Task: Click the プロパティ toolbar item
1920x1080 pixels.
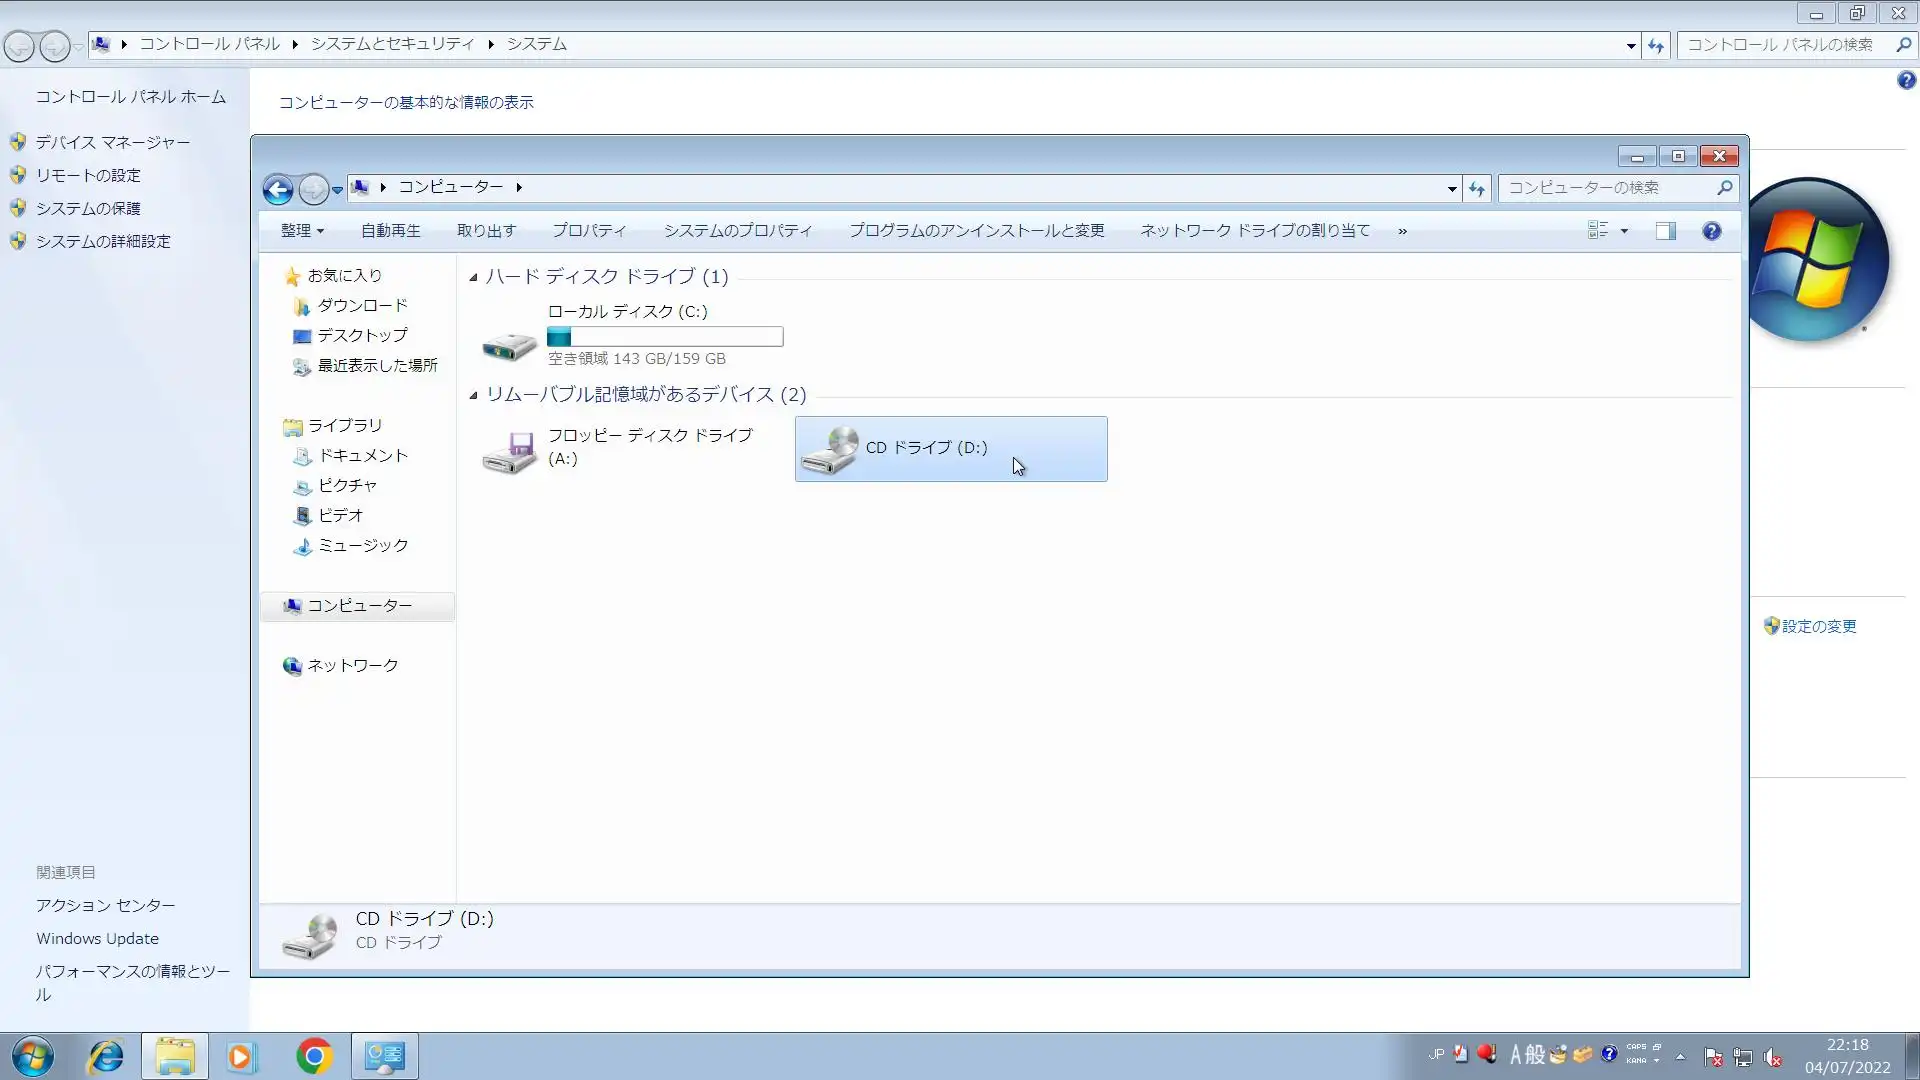Action: click(589, 231)
